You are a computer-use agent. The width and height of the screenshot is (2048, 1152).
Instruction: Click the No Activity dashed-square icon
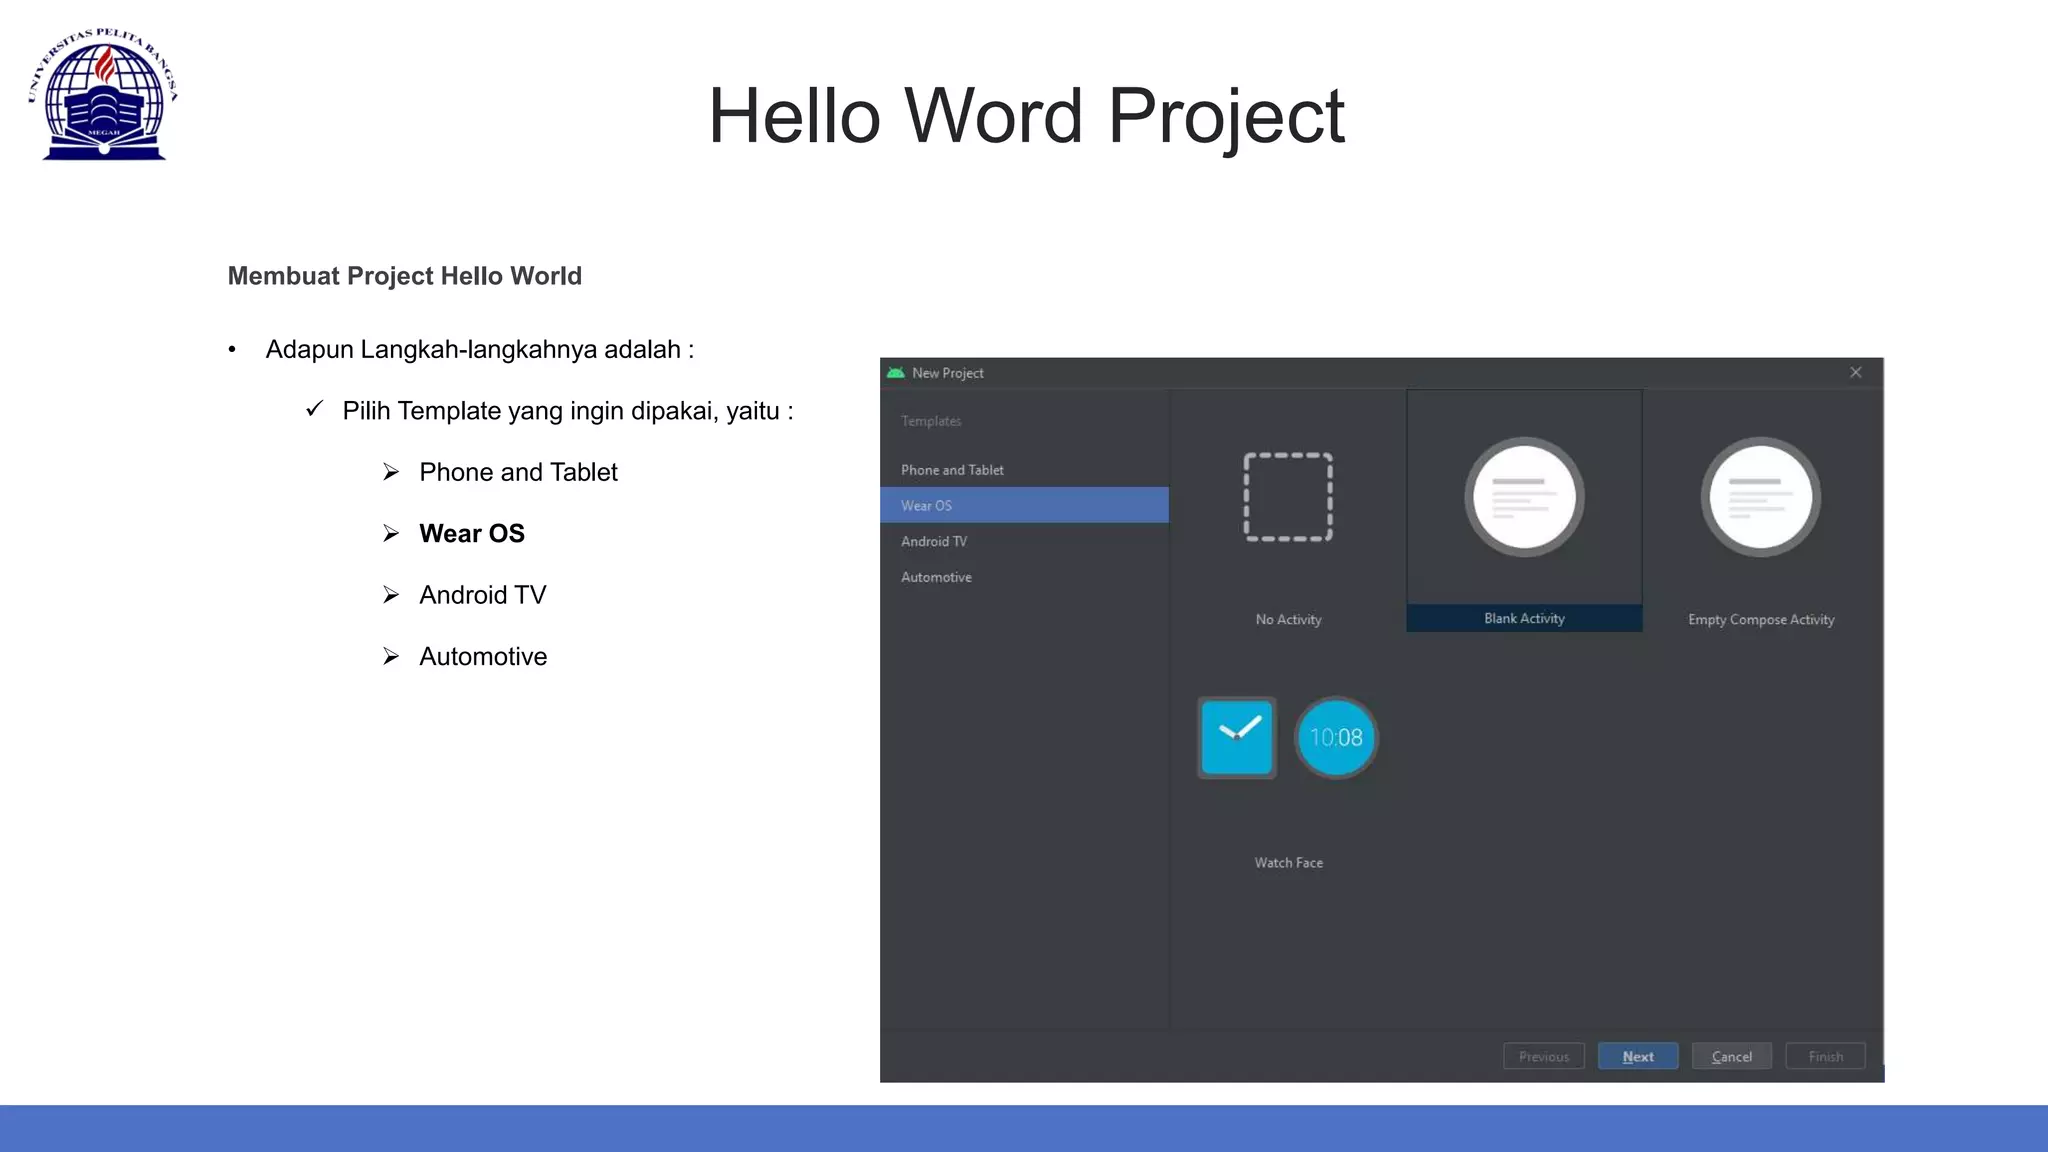pyautogui.click(x=1288, y=497)
